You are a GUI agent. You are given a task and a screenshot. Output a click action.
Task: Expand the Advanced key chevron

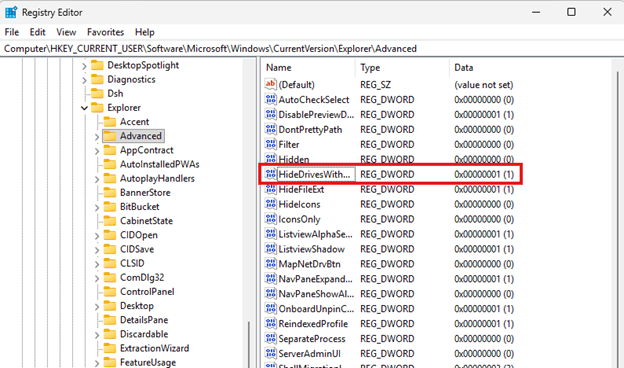[97, 137]
